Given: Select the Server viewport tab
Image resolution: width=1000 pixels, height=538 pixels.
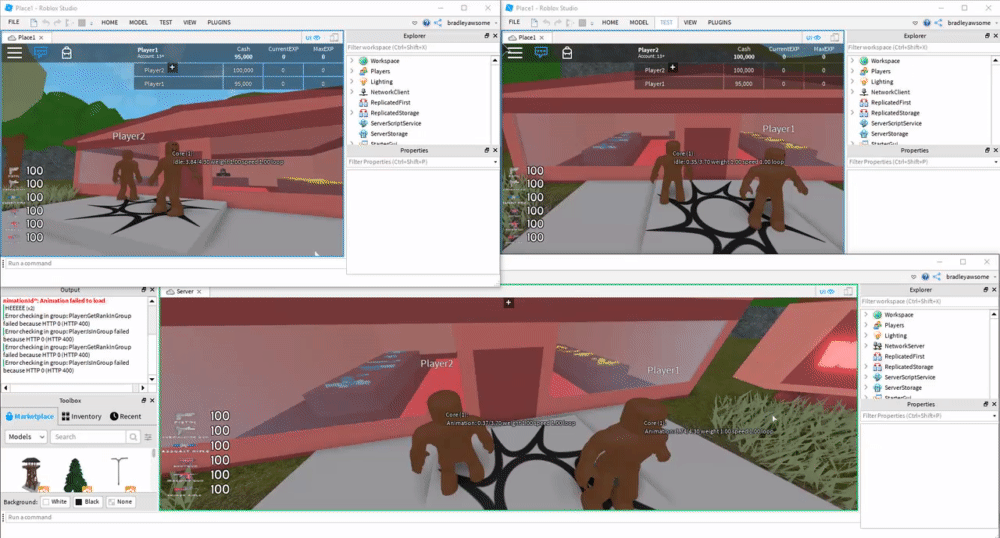Looking at the screenshot, I should pos(184,291).
